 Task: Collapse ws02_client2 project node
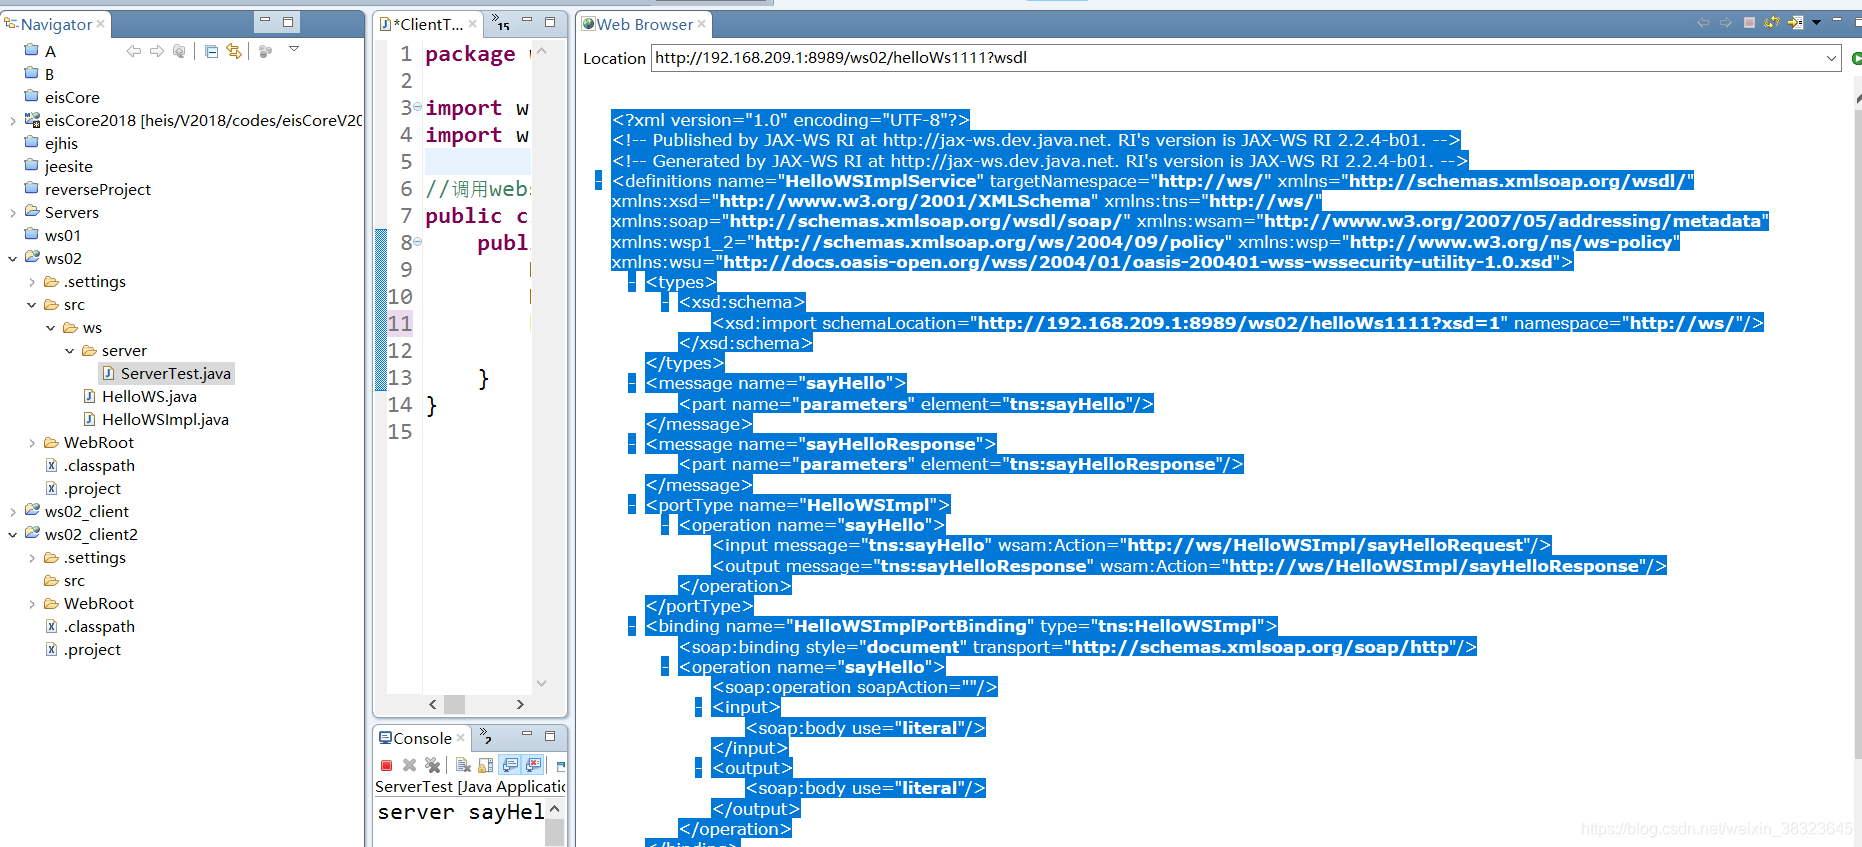point(13,534)
